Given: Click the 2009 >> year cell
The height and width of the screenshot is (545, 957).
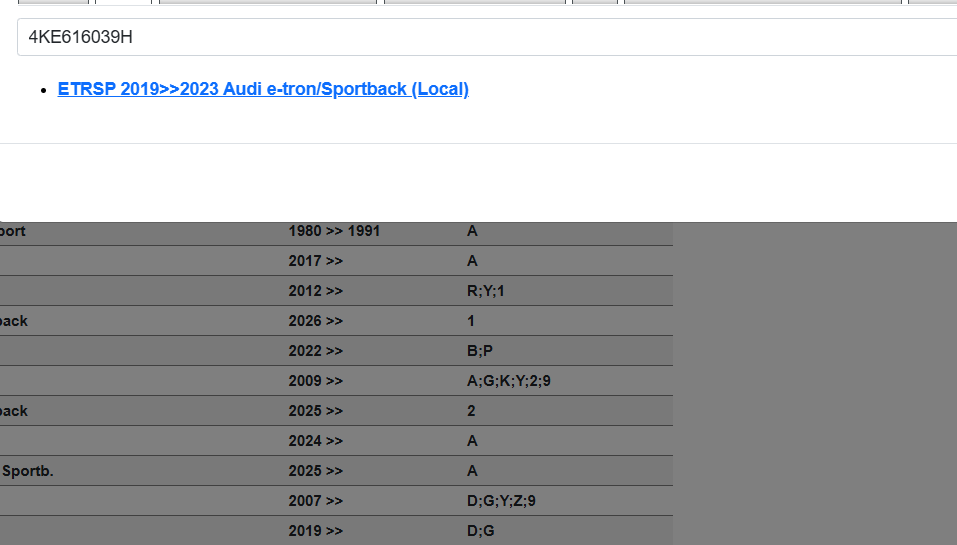Looking at the screenshot, I should (x=315, y=381).
